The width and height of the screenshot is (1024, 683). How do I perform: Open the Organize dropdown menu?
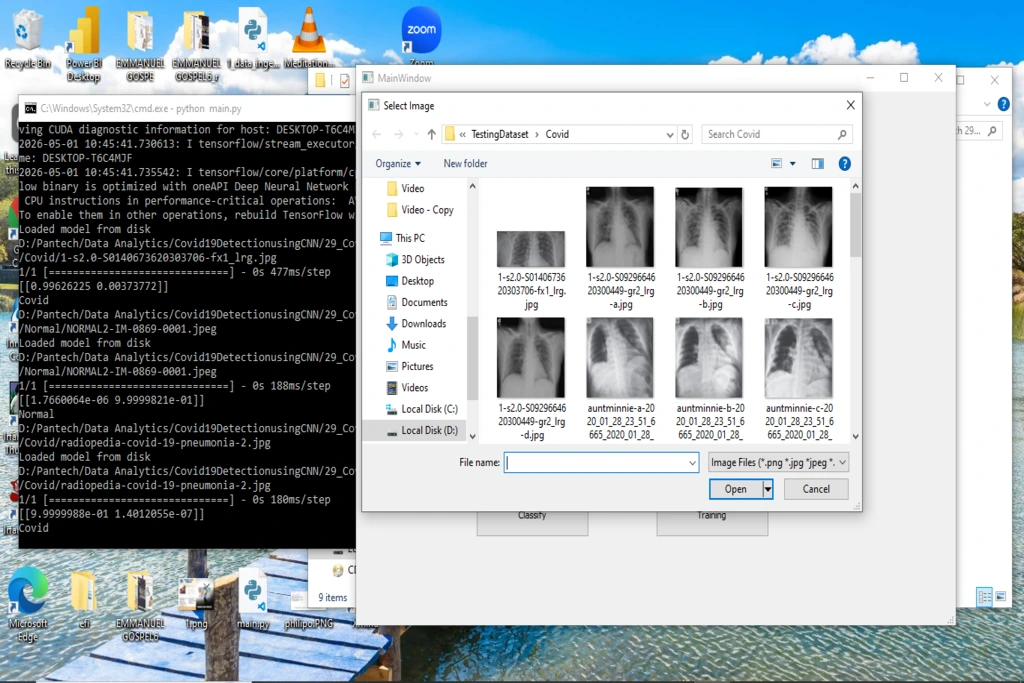pyautogui.click(x=398, y=164)
